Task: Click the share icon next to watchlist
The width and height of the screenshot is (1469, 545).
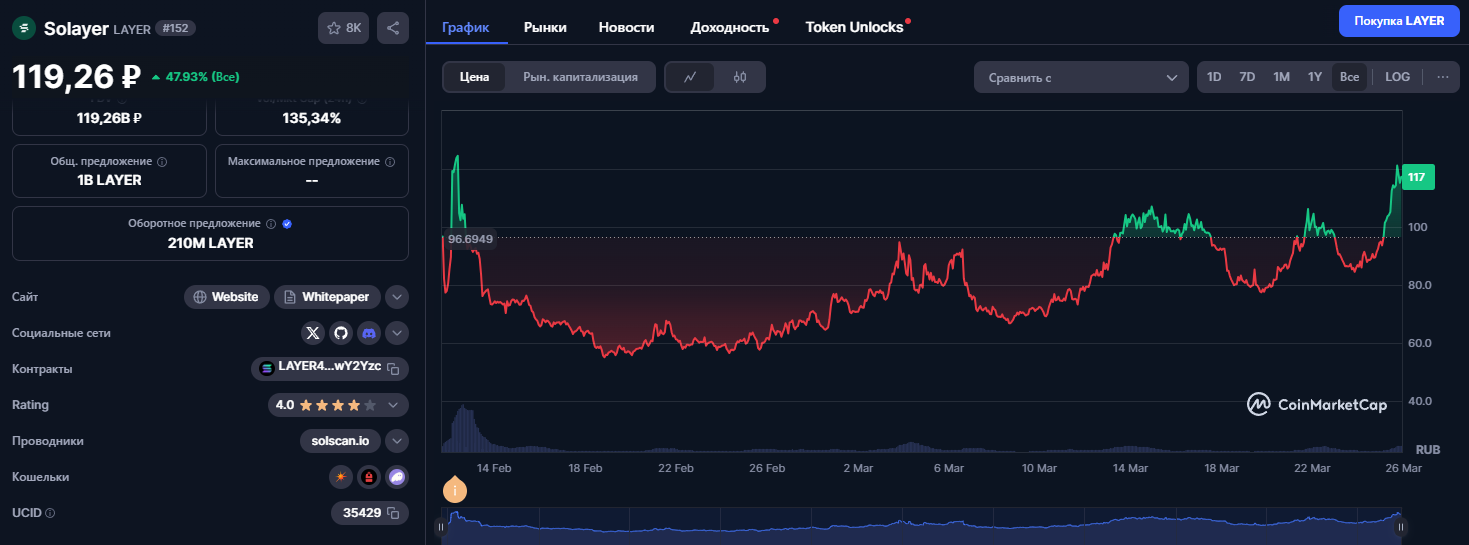Action: pyautogui.click(x=393, y=28)
